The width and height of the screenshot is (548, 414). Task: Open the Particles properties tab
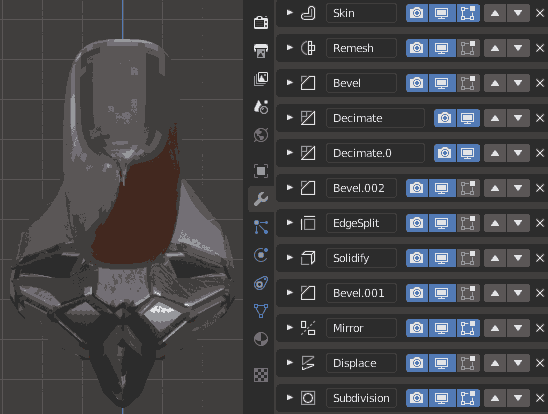tap(261, 227)
